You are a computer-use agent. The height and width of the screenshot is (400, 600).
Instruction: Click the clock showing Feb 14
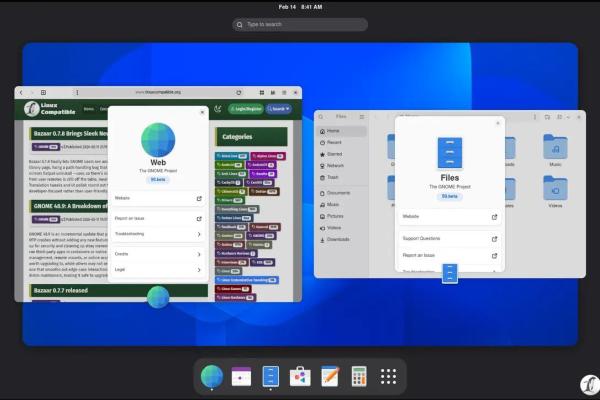(300, 7)
